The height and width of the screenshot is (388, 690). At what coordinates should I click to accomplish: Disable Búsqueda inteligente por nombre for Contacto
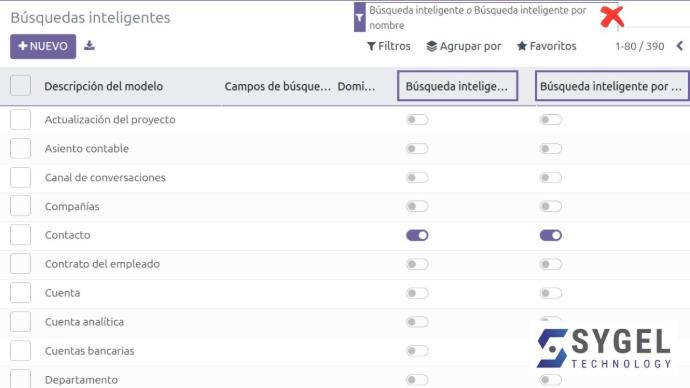551,235
